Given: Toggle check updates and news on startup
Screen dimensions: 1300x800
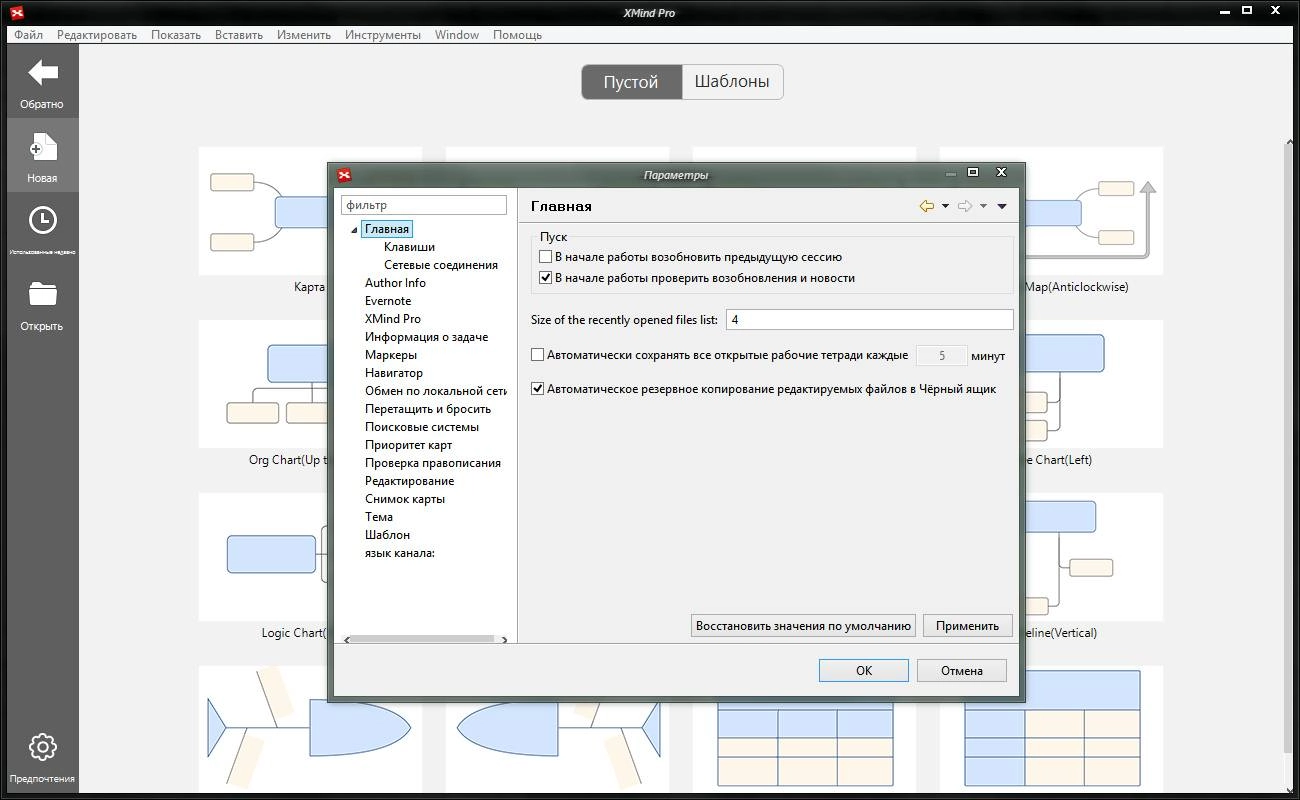Looking at the screenshot, I should coord(545,278).
